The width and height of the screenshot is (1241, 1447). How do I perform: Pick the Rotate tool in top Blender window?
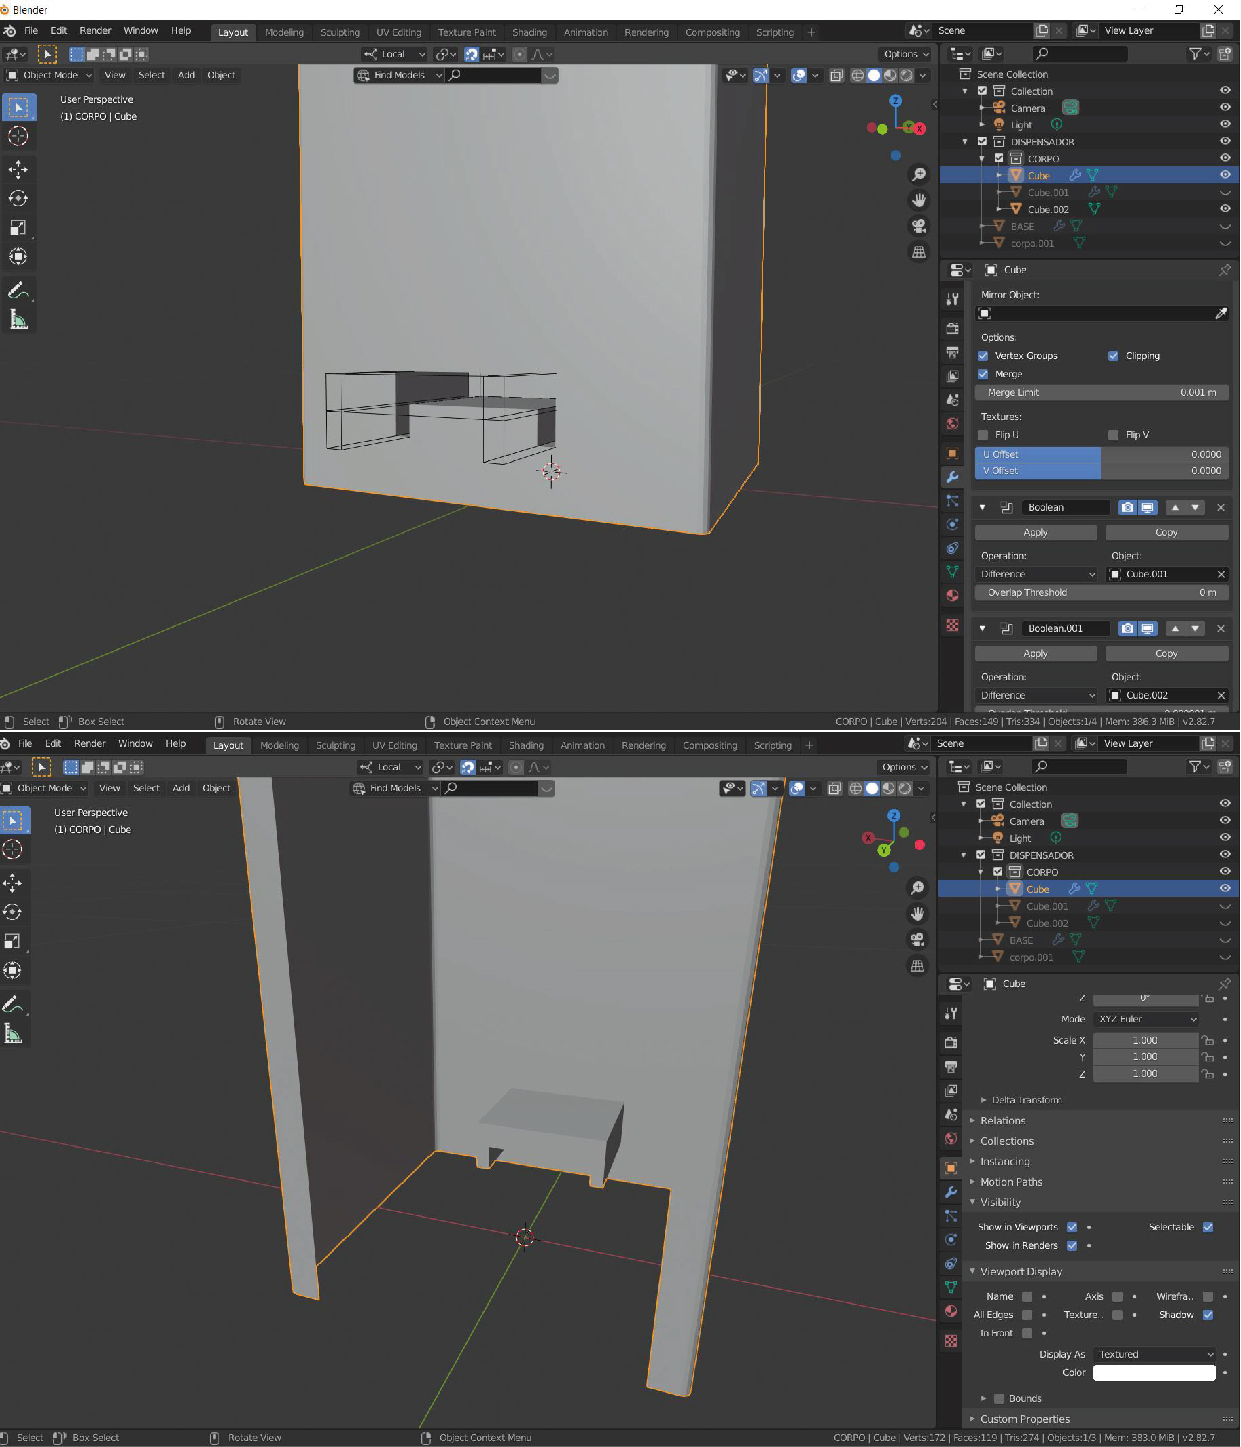click(18, 198)
